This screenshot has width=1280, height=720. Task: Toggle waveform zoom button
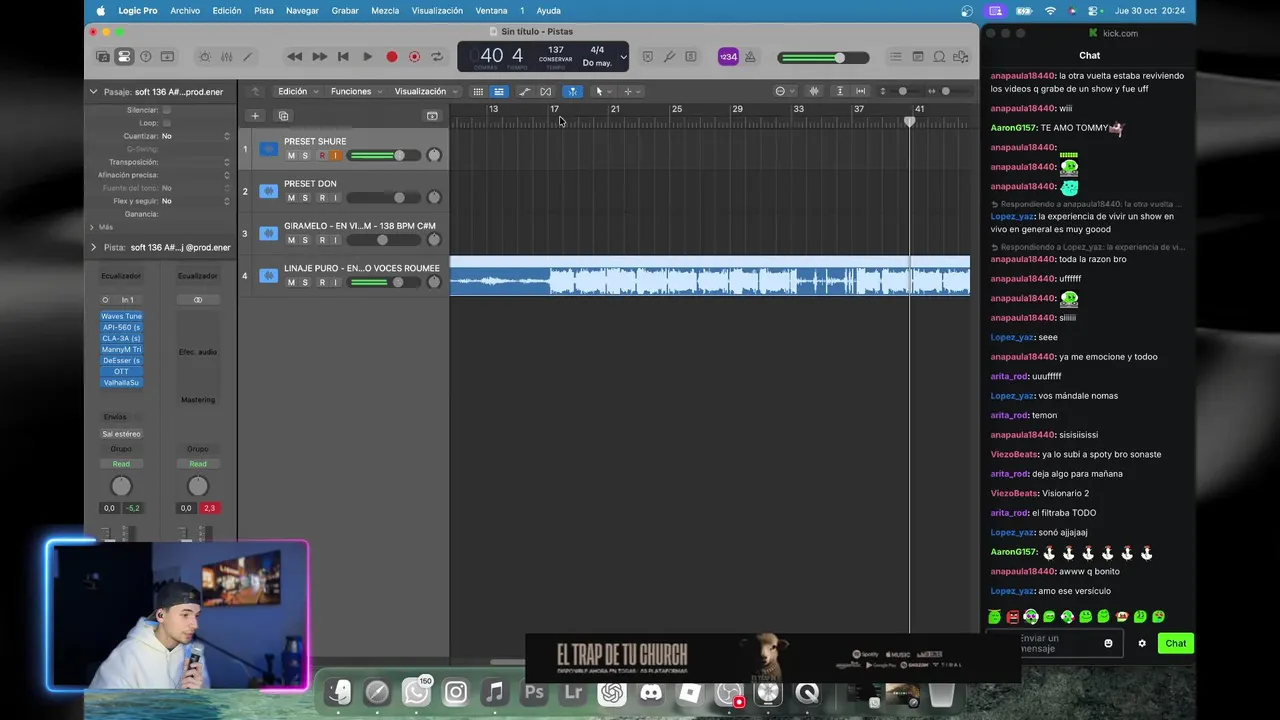point(814,91)
